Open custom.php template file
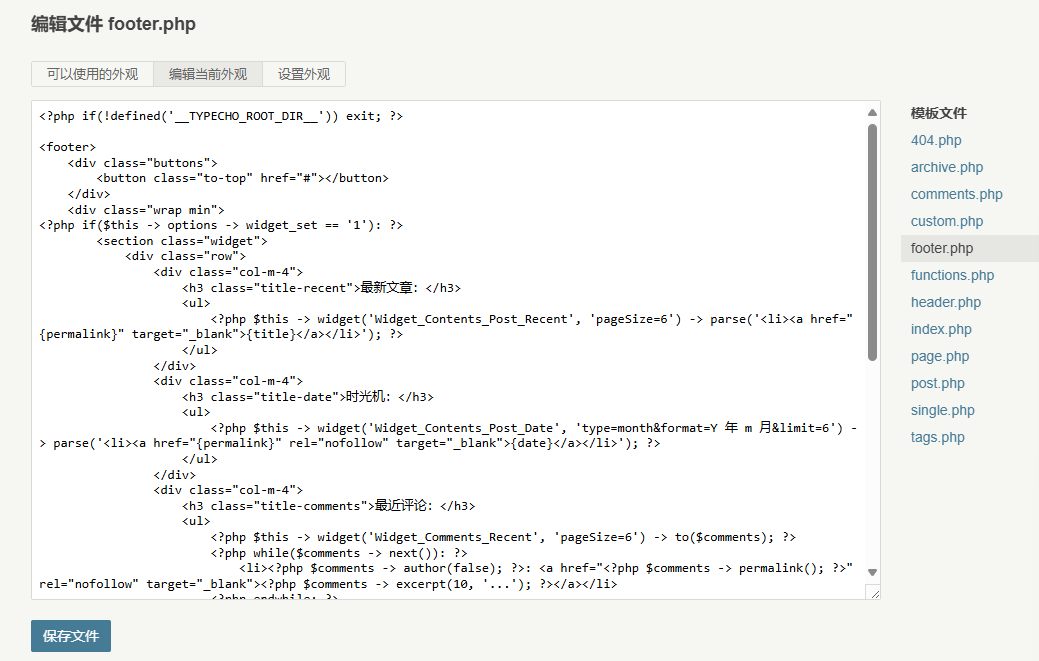The height and width of the screenshot is (661, 1039). [x=946, y=221]
